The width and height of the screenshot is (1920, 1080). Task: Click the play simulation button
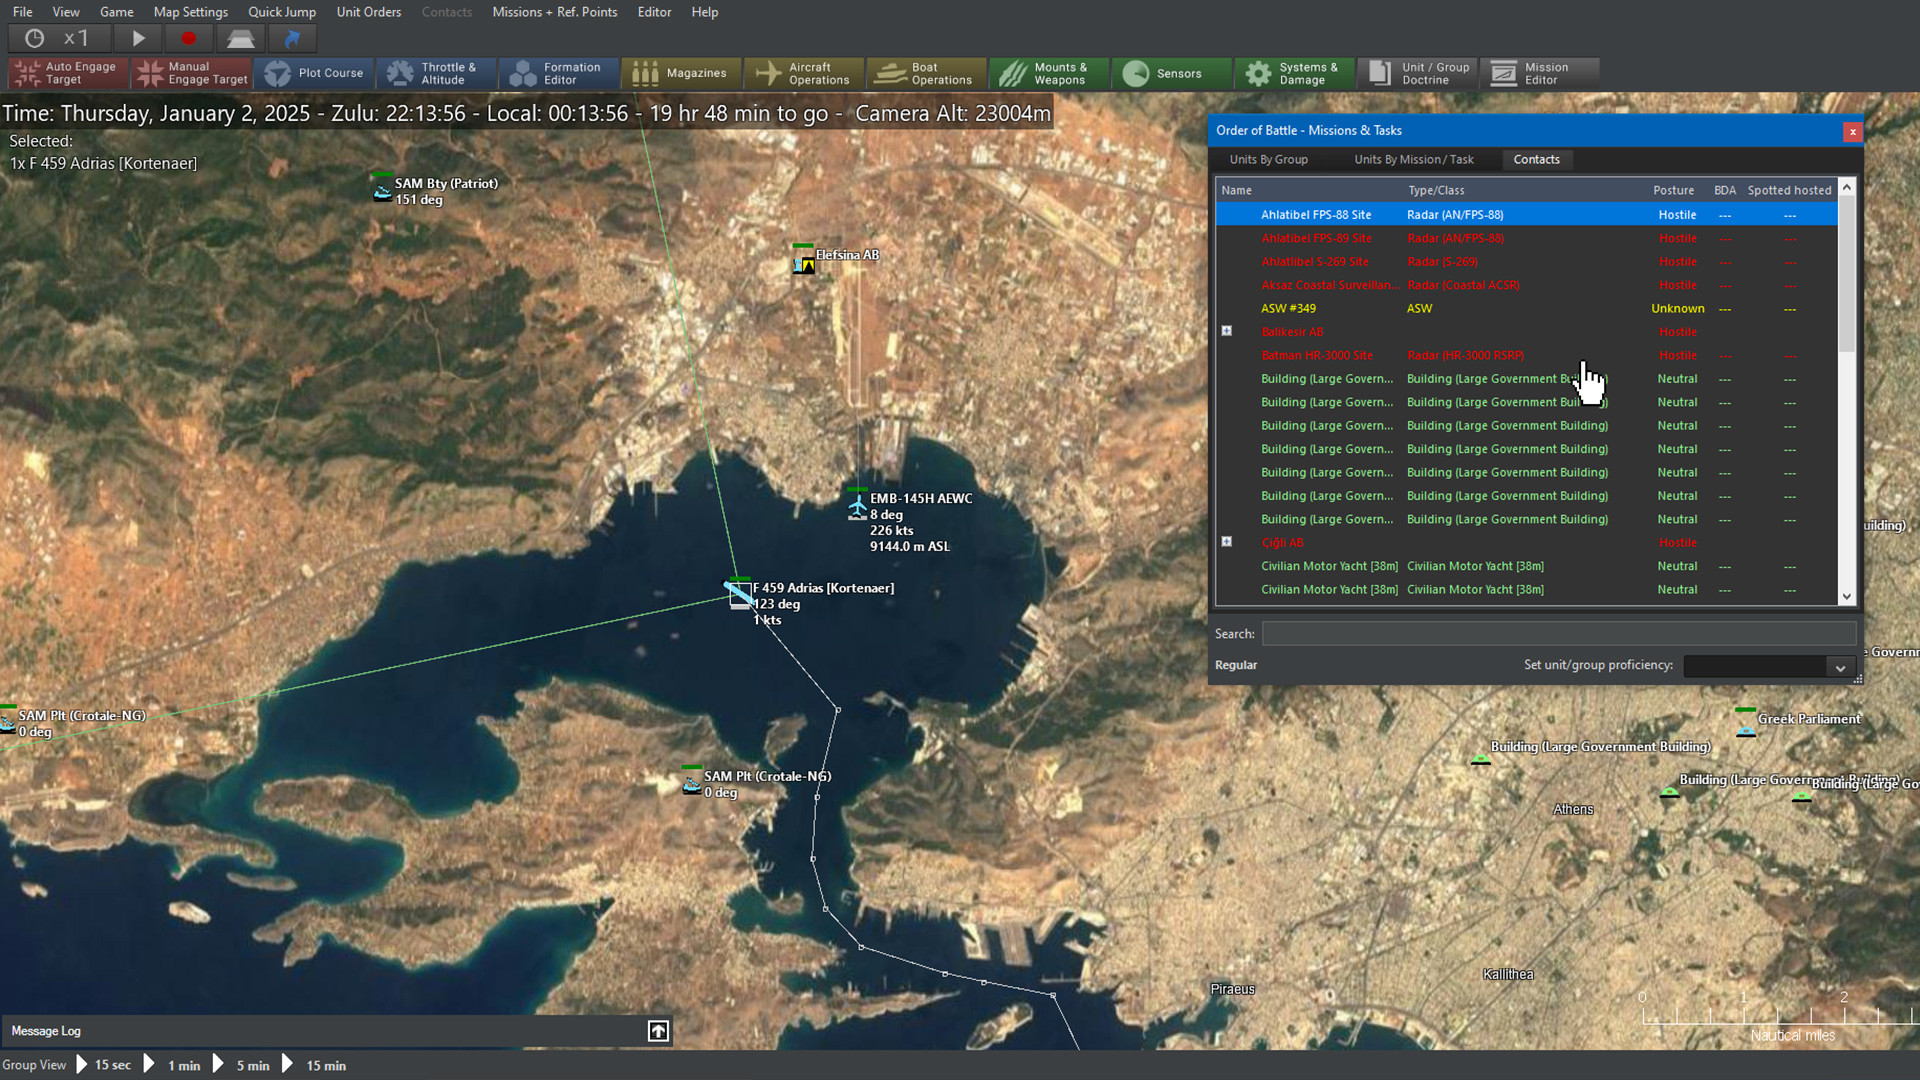(138, 38)
